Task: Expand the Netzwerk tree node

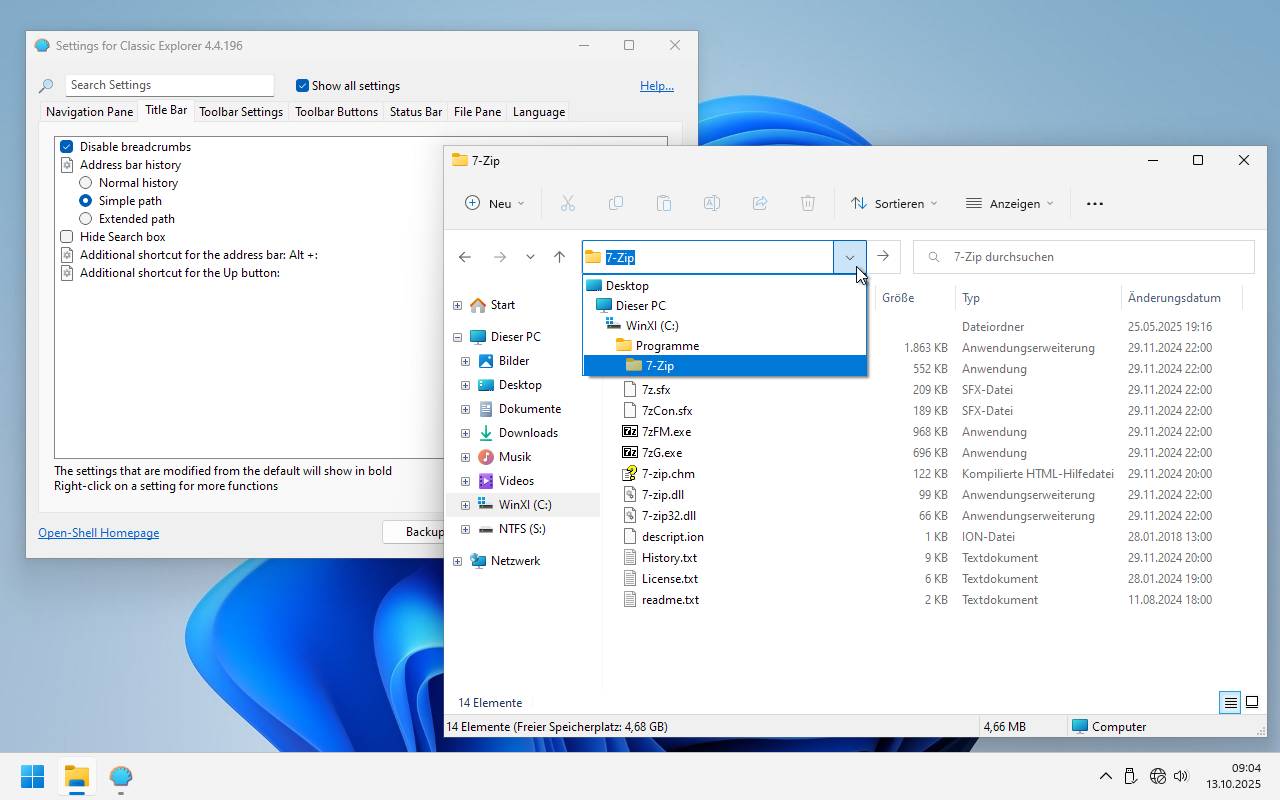Action: (458, 561)
